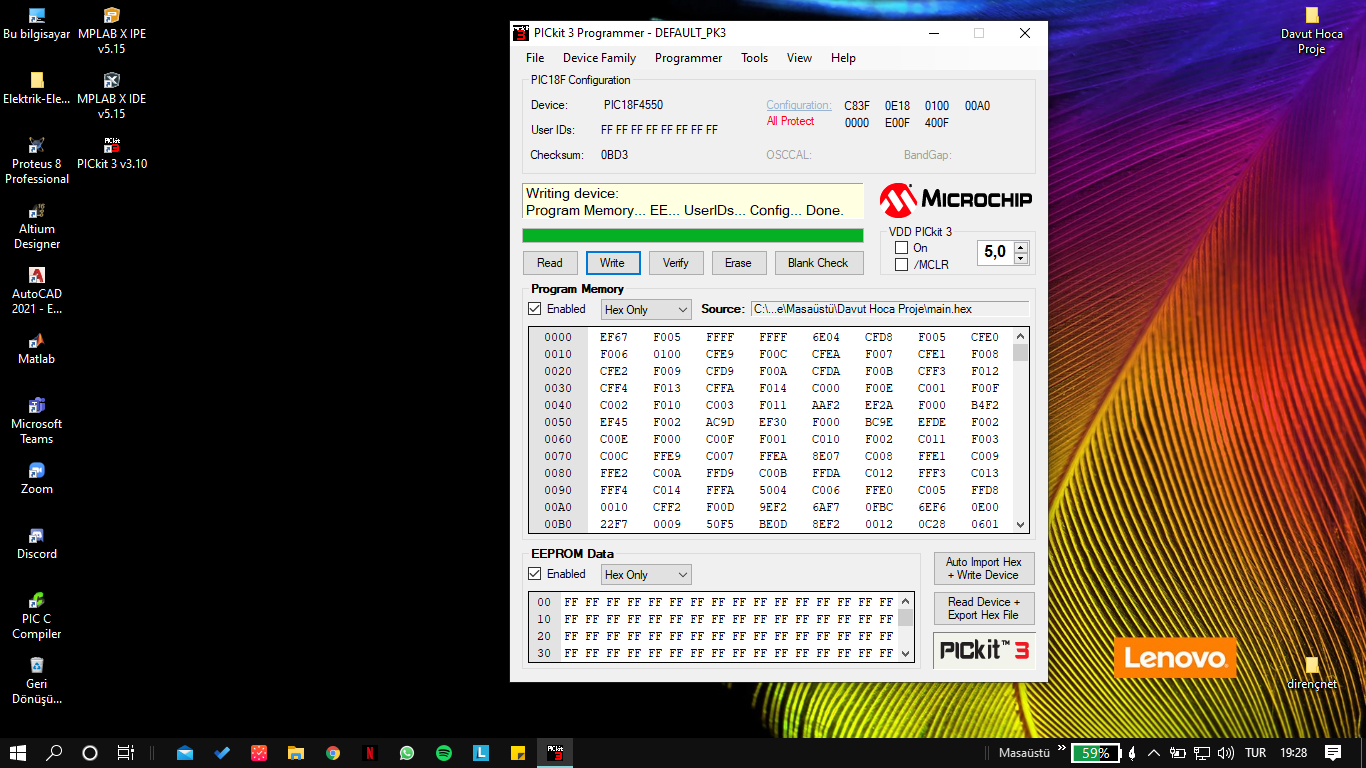
Task: Select the Altium Designer desktop icon
Action: tap(37, 225)
